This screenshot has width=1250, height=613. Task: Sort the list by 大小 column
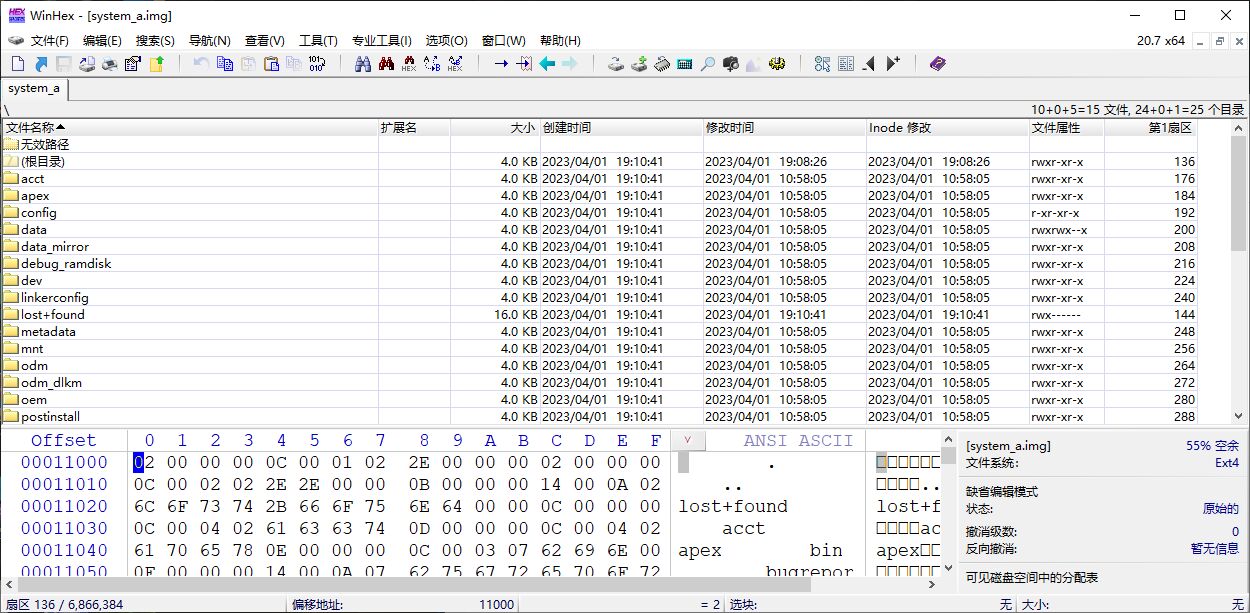[x=522, y=128]
